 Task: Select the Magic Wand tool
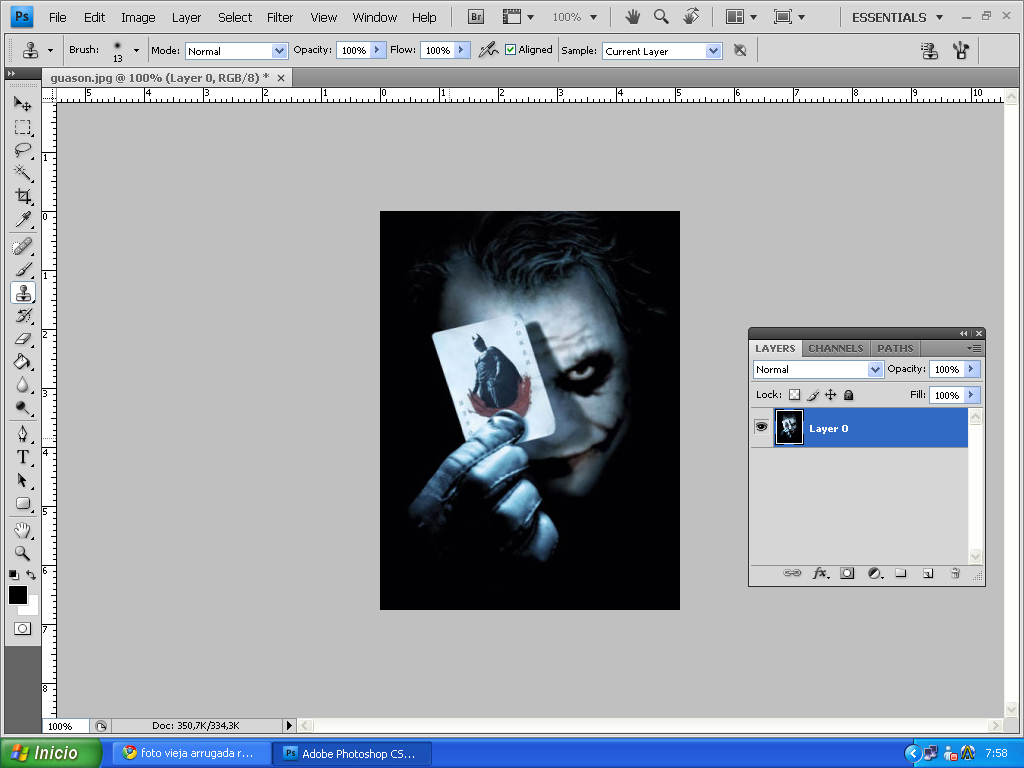[22, 173]
